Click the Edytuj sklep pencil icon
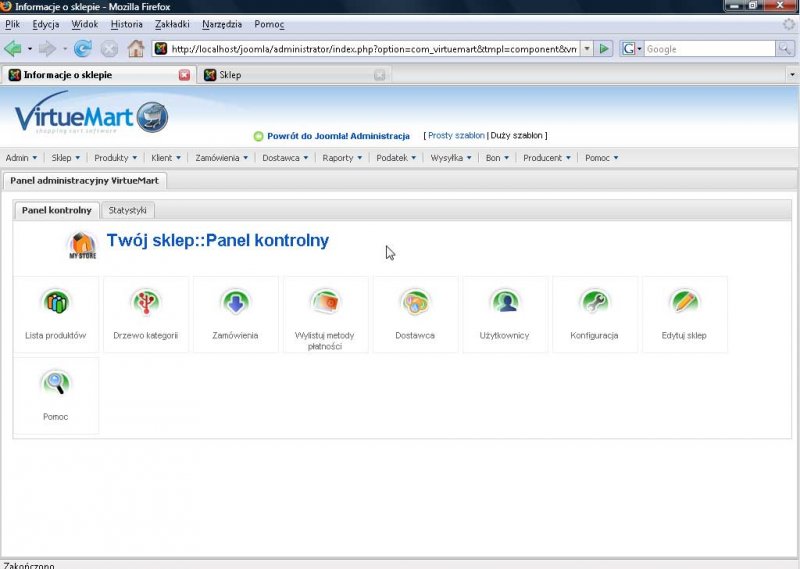The height and width of the screenshot is (569, 800). [684, 301]
